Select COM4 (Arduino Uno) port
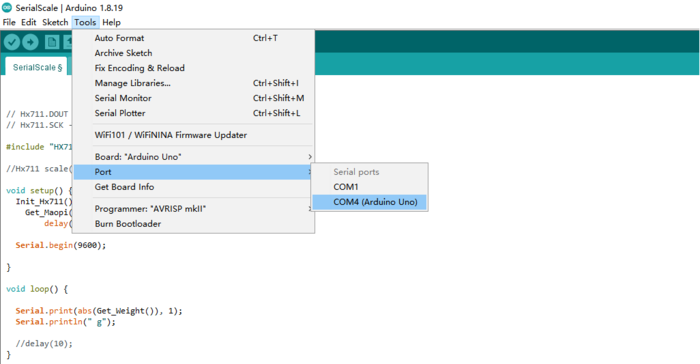 tap(369, 202)
